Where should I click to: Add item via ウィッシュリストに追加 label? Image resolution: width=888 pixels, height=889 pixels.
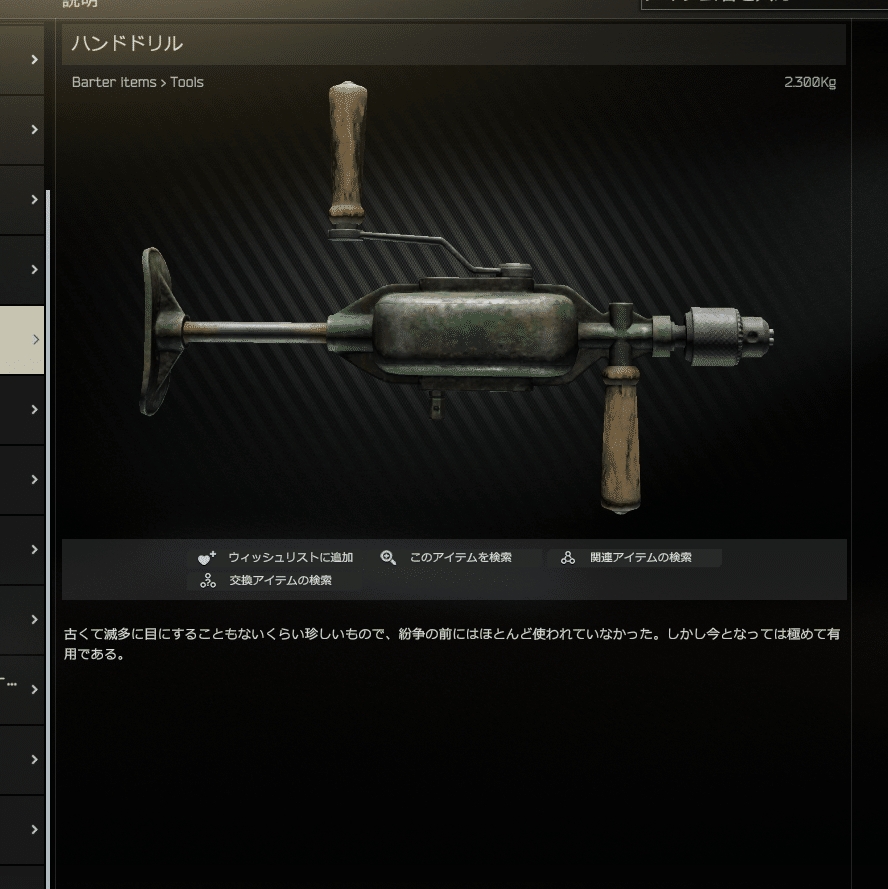(x=290, y=557)
